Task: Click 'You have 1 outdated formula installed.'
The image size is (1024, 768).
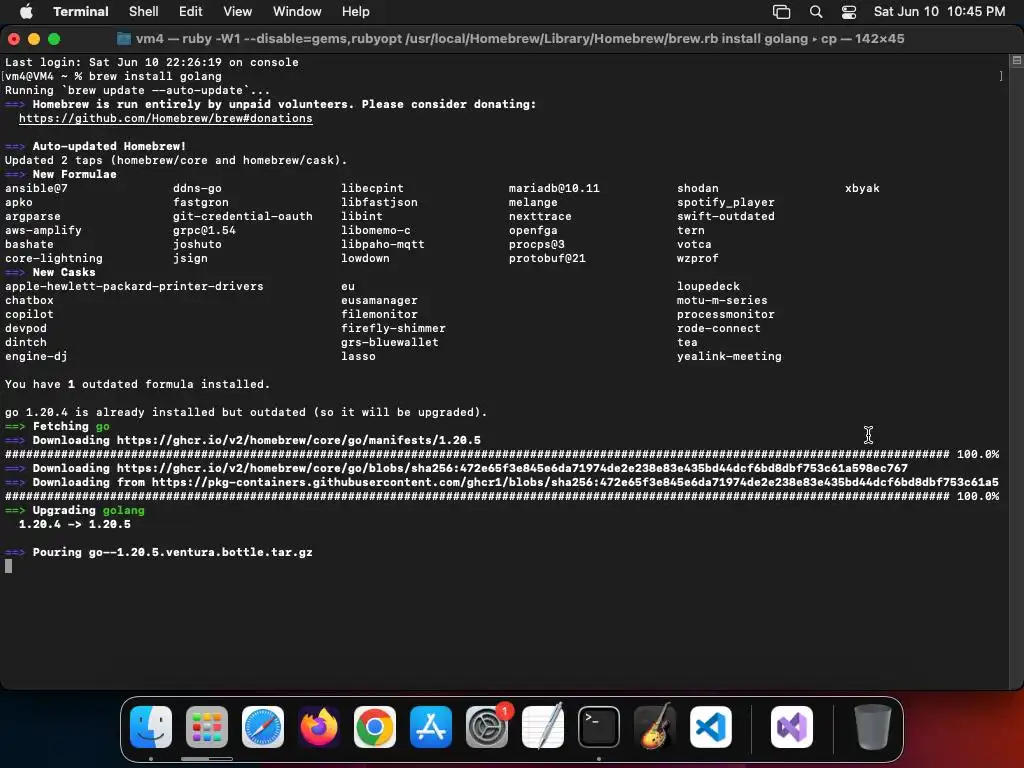Action: (x=137, y=384)
